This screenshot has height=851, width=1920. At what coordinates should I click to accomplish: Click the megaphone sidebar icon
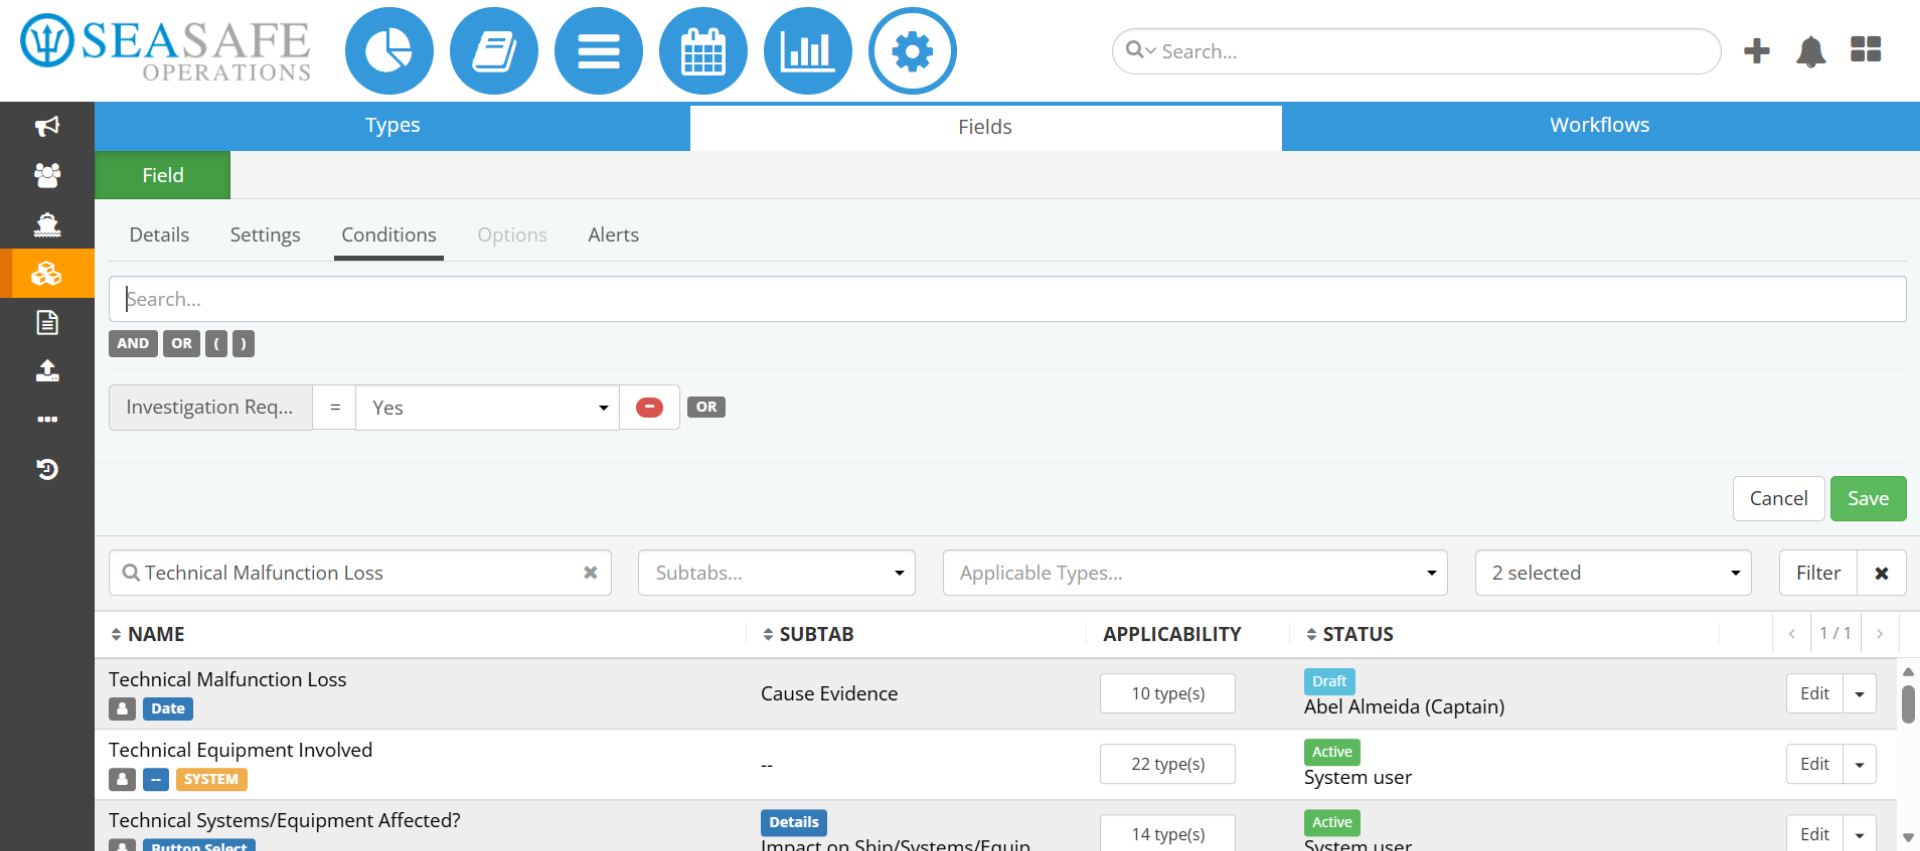pos(47,126)
